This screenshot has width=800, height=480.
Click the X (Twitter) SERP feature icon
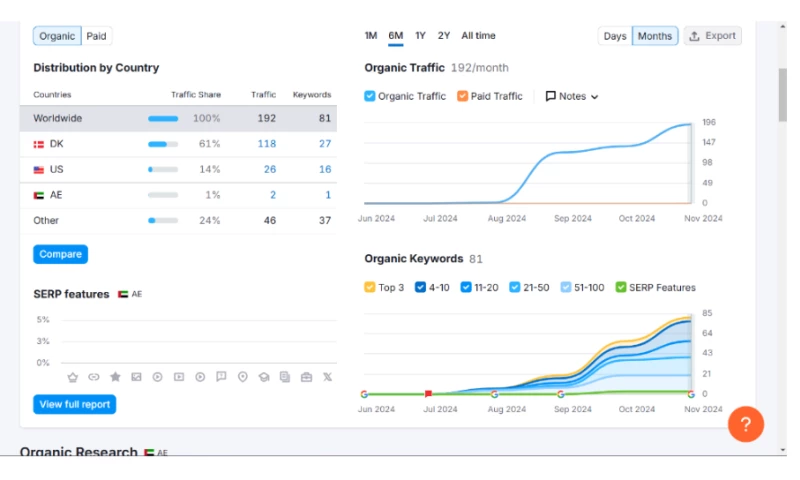(327, 377)
